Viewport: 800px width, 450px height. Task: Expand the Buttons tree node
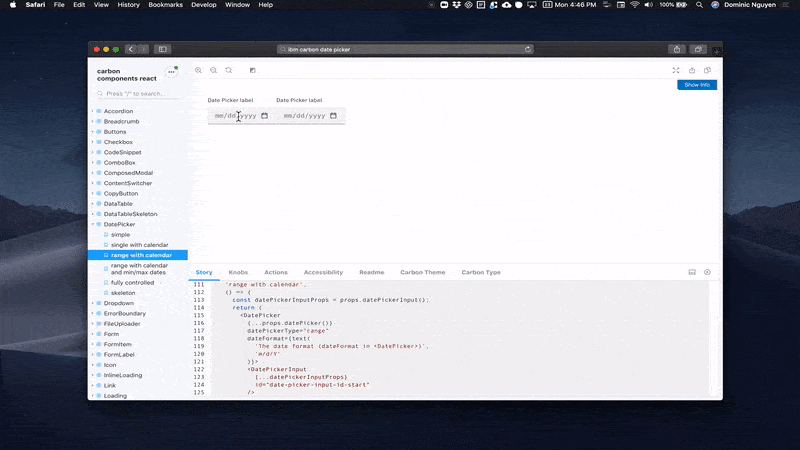click(x=93, y=132)
